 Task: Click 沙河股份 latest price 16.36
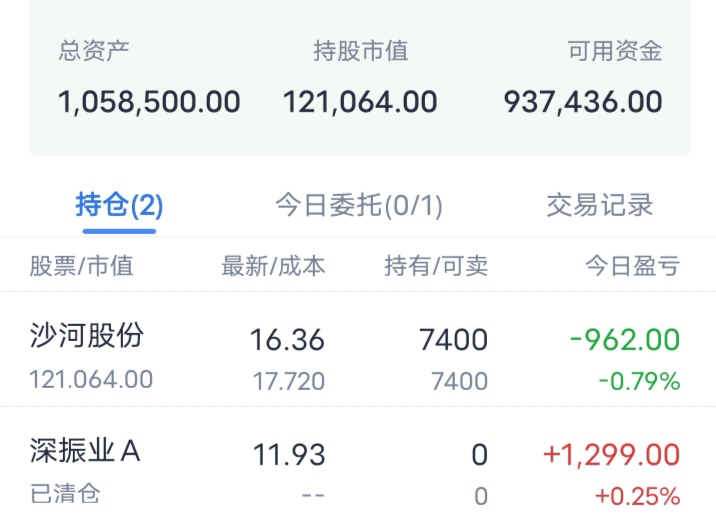tap(287, 340)
